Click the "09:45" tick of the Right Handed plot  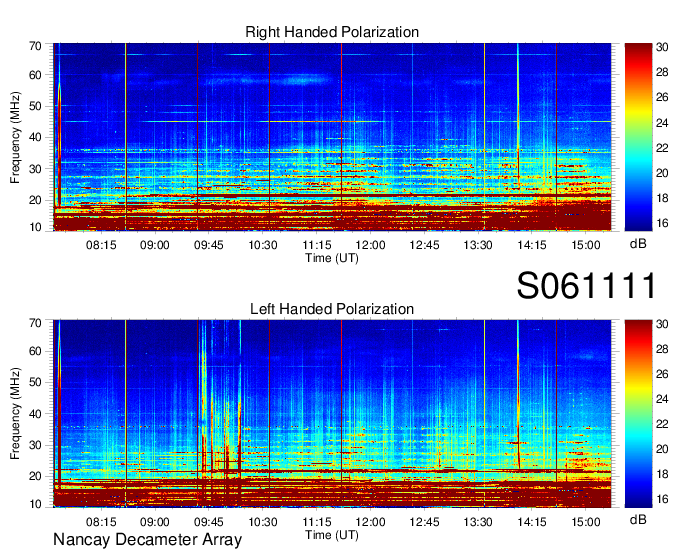pyautogui.click(x=209, y=245)
